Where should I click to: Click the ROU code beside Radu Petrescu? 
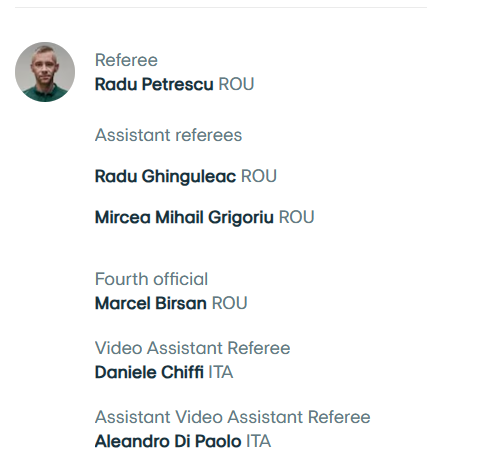coord(236,84)
